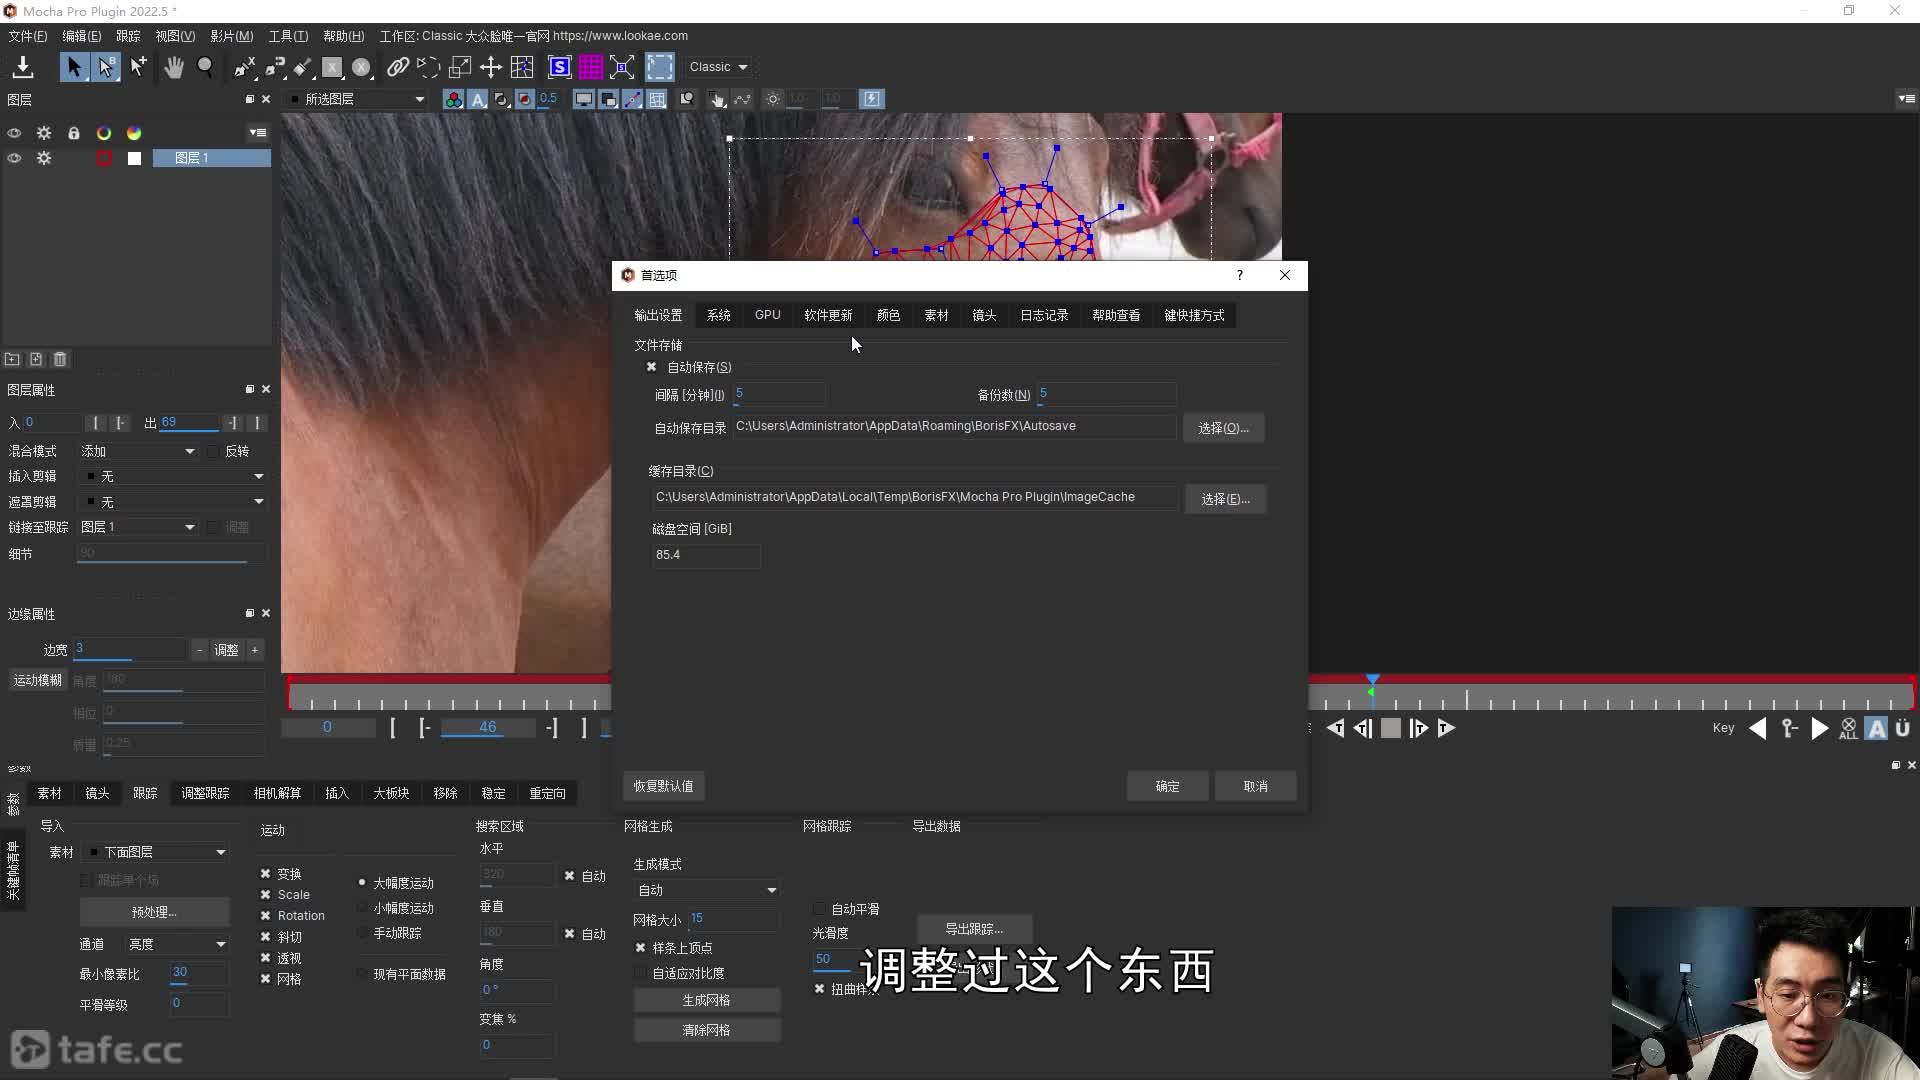Click 恢复默认值 button

point(663,786)
